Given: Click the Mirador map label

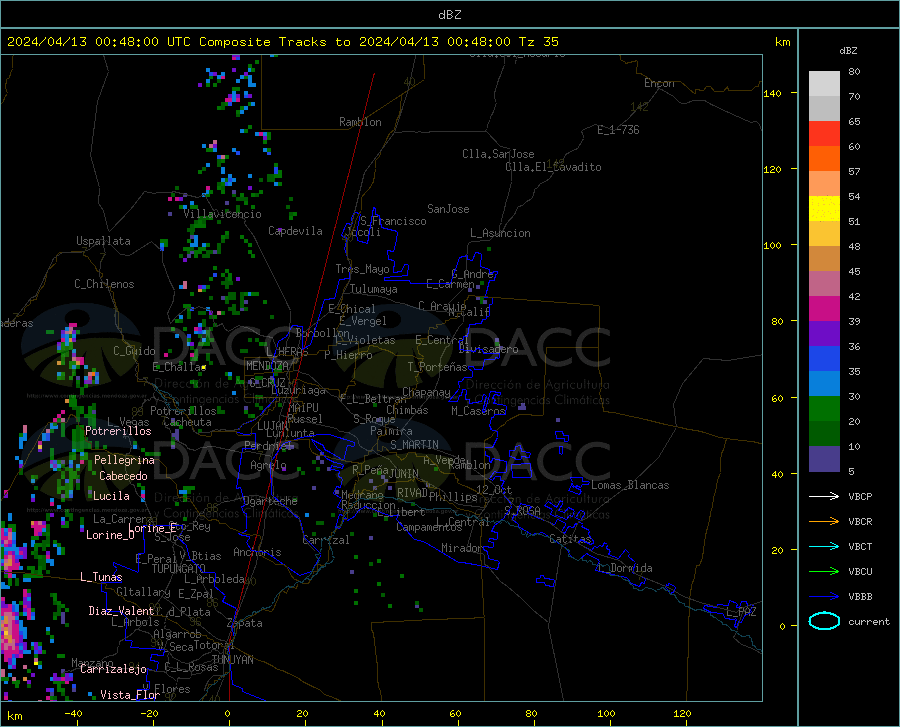Looking at the screenshot, I should [461, 548].
